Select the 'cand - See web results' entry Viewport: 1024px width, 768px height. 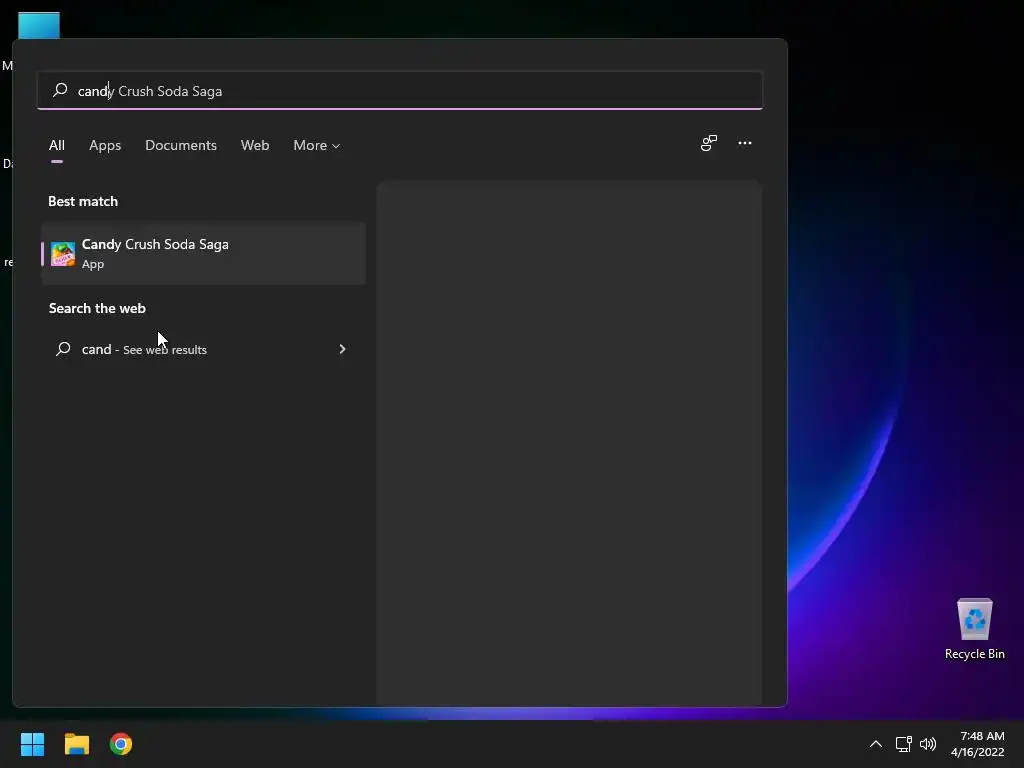coord(203,349)
